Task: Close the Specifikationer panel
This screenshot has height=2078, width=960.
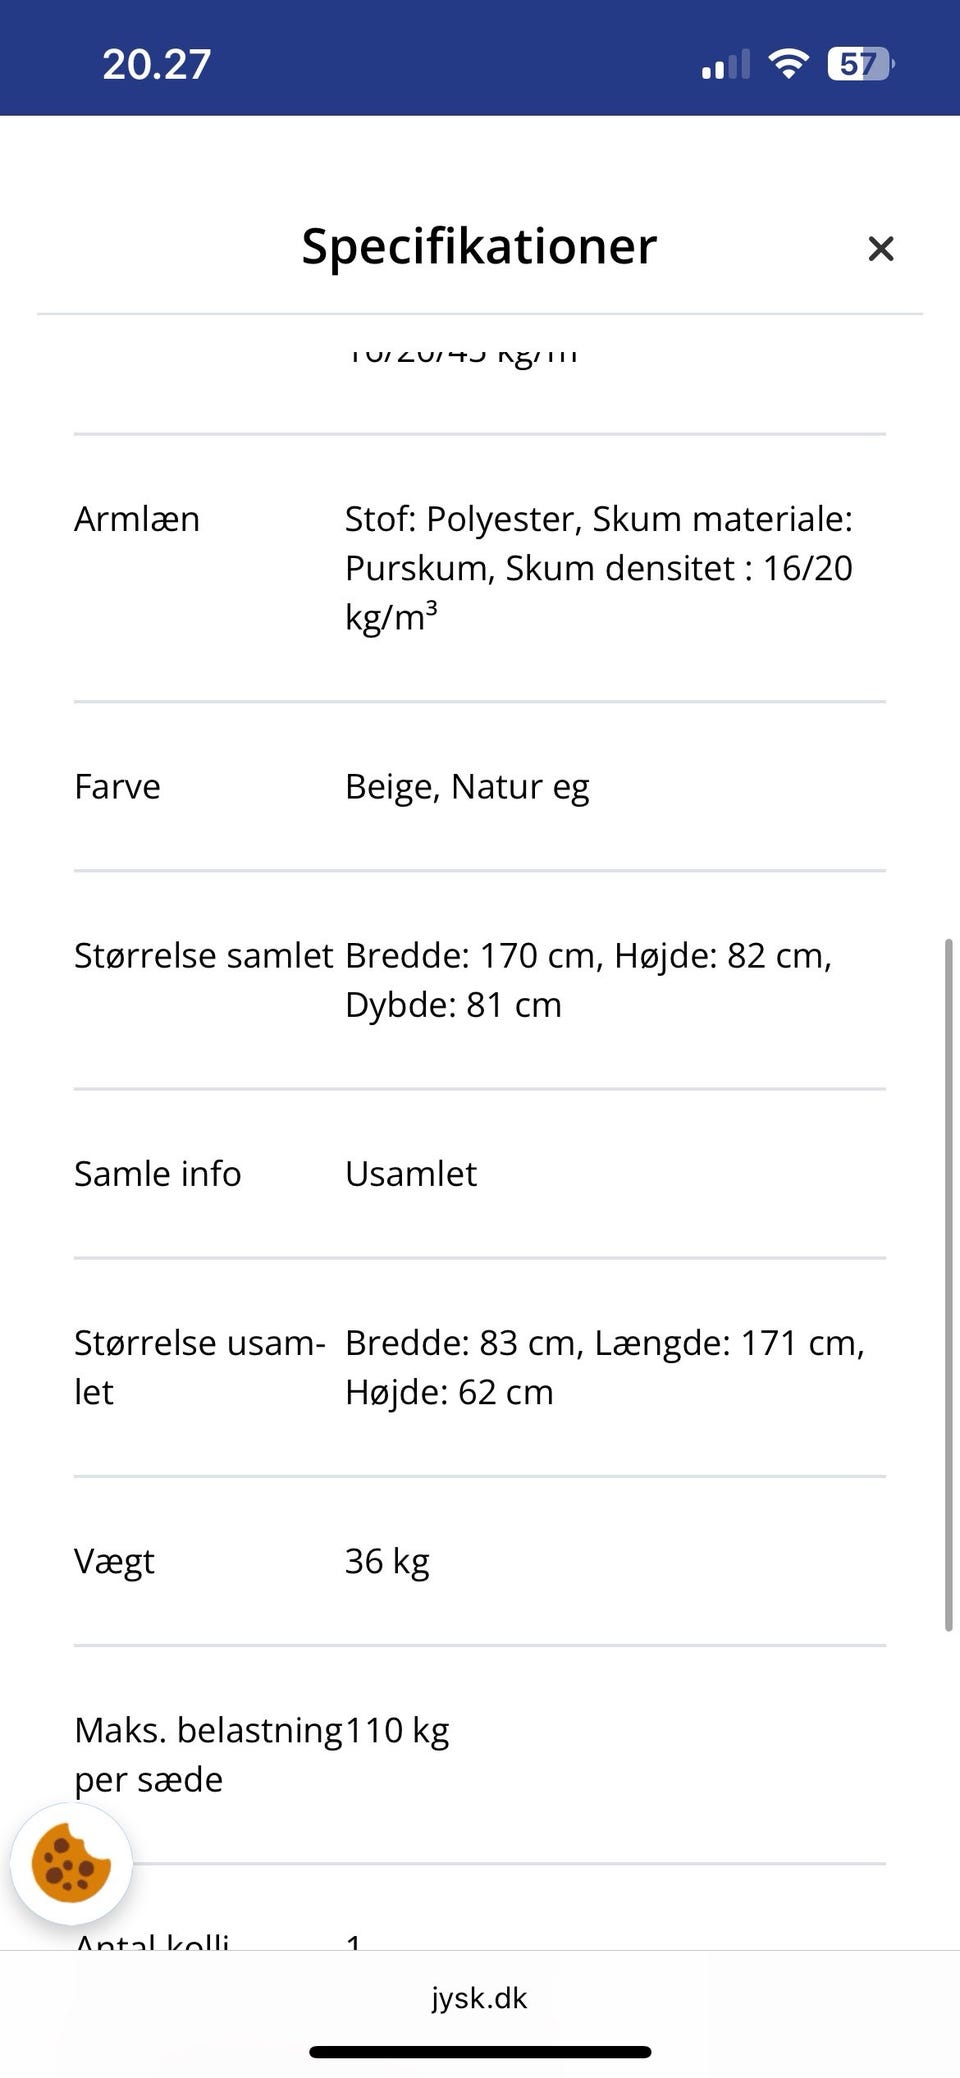Action: (x=880, y=248)
